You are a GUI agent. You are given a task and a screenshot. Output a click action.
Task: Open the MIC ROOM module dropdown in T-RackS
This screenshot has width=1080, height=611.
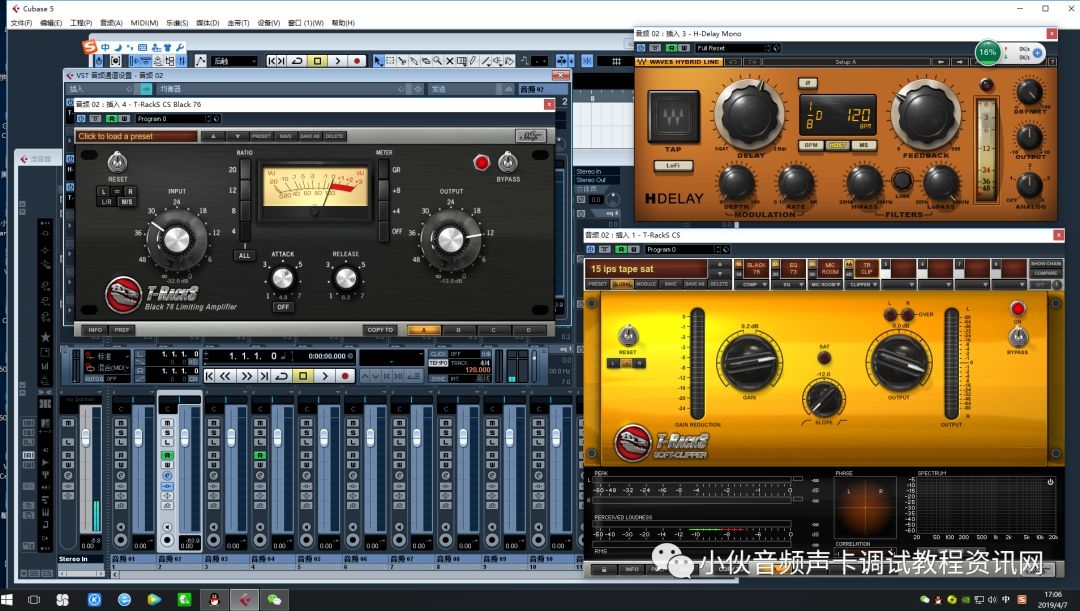(x=827, y=284)
